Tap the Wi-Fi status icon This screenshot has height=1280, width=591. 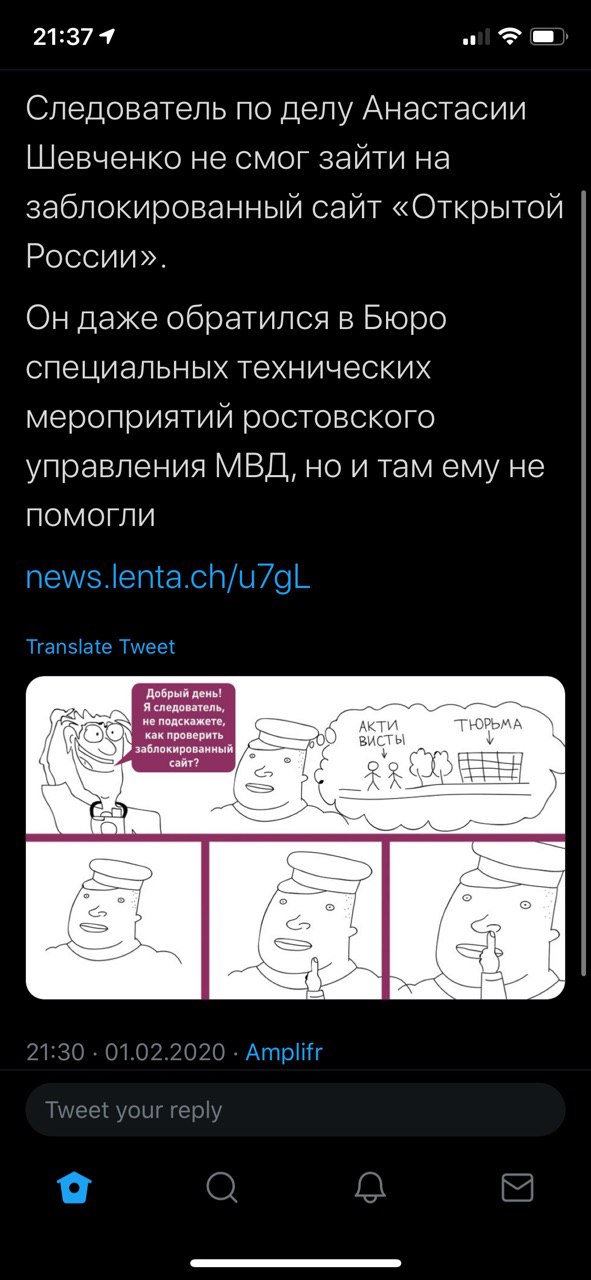510,37
